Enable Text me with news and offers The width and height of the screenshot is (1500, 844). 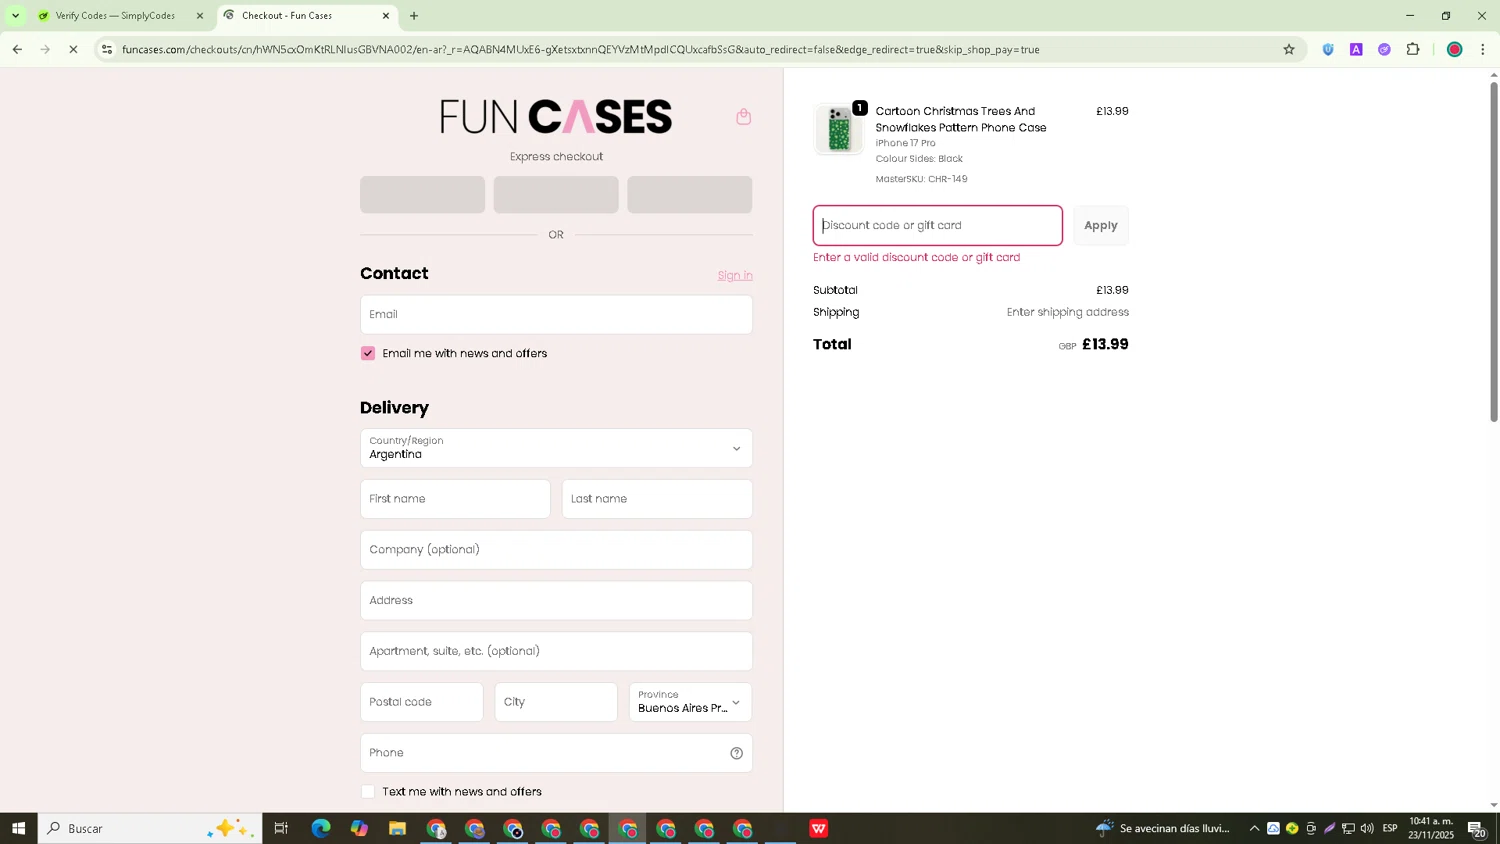coord(368,791)
